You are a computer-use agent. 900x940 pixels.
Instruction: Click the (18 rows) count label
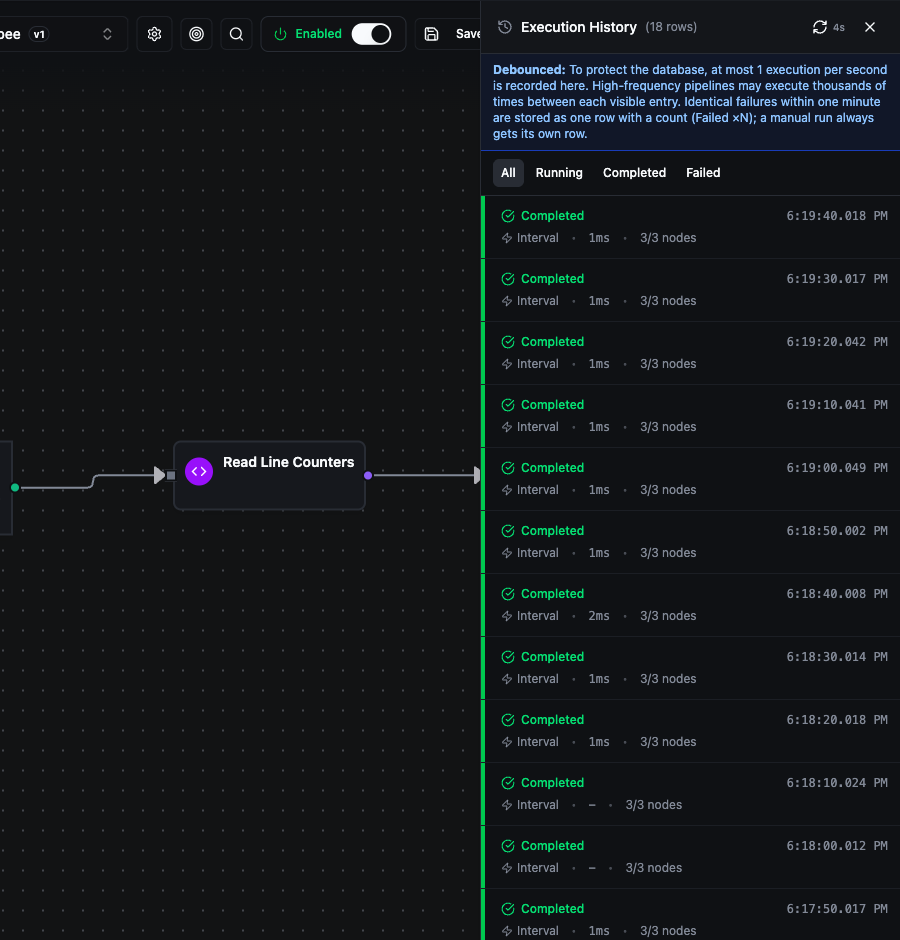[671, 27]
